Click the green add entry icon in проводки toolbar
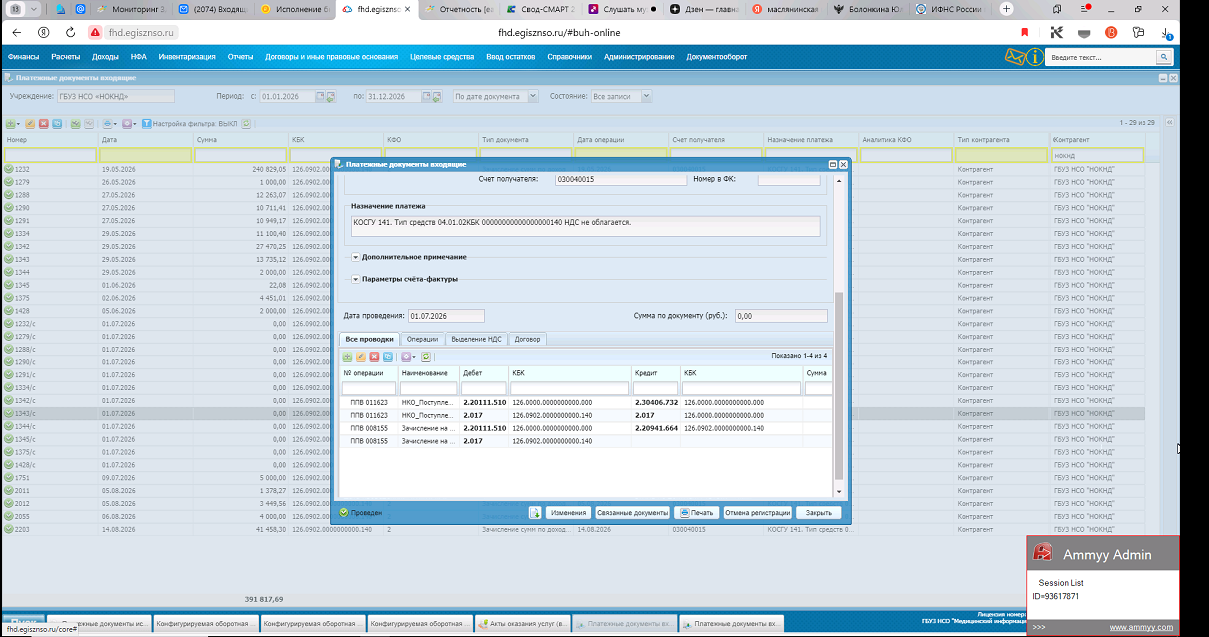 348,356
